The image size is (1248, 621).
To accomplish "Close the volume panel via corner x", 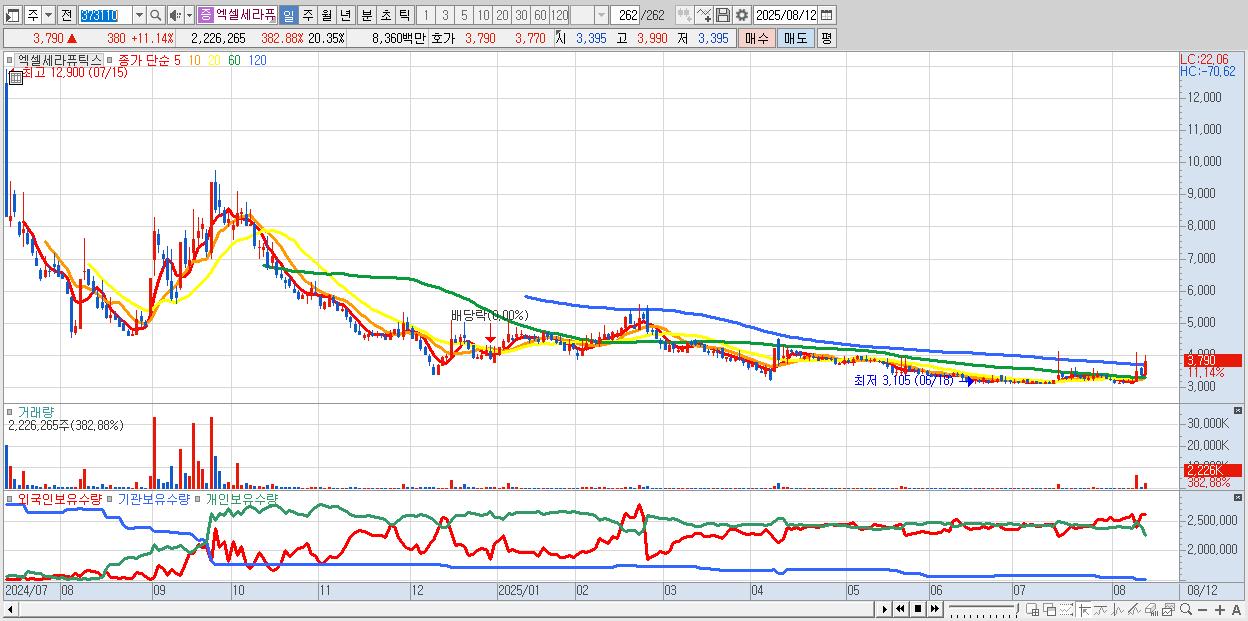I will [1238, 410].
